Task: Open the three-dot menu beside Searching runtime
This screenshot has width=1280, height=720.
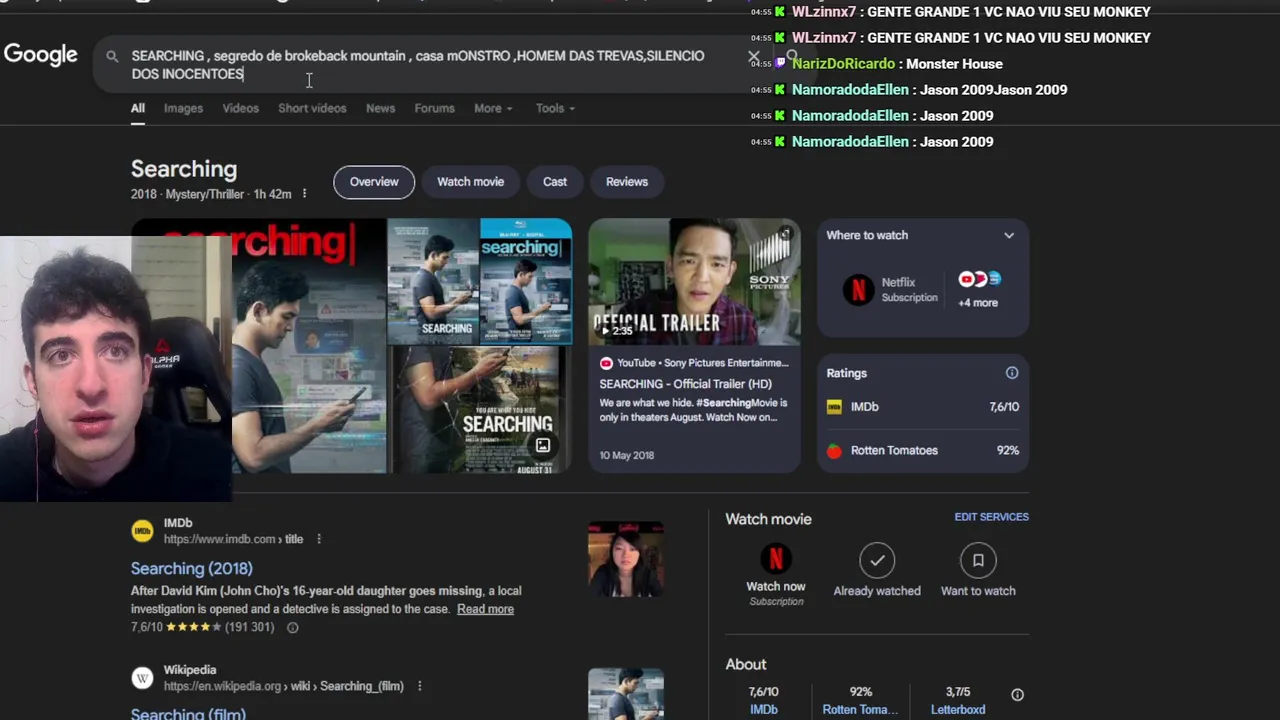Action: 305,194
